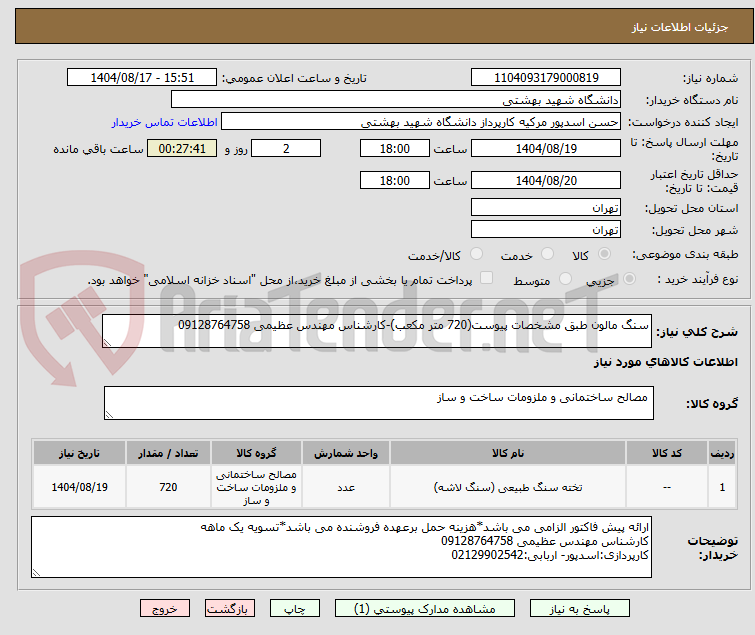Click the واحد شمارش column header
Image resolution: width=755 pixels, height=635 pixels.
[346, 453]
